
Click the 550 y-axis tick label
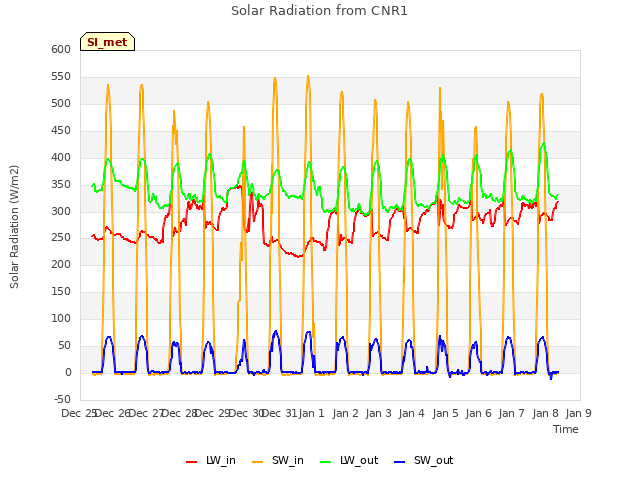[x=61, y=76]
